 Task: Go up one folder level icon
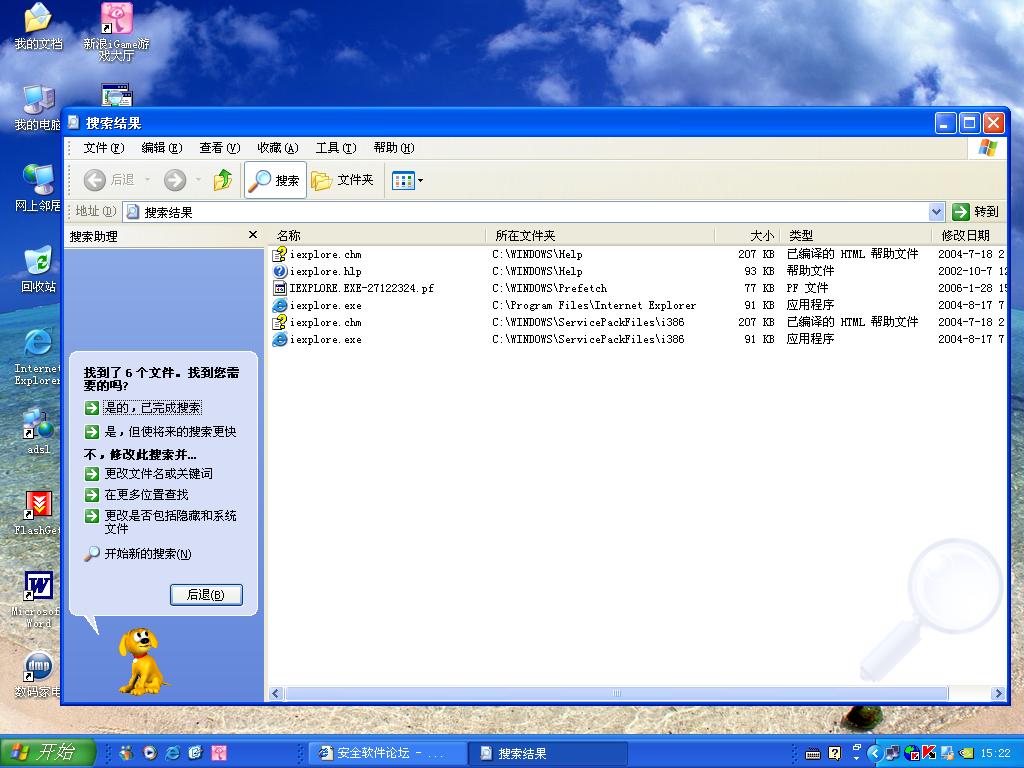coord(223,180)
